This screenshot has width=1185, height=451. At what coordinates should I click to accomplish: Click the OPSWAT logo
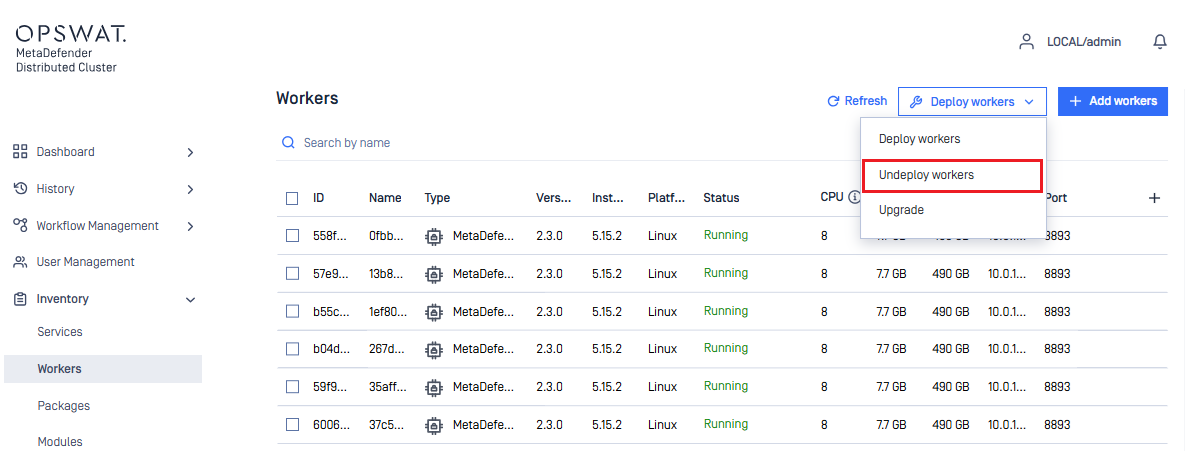pos(71,34)
